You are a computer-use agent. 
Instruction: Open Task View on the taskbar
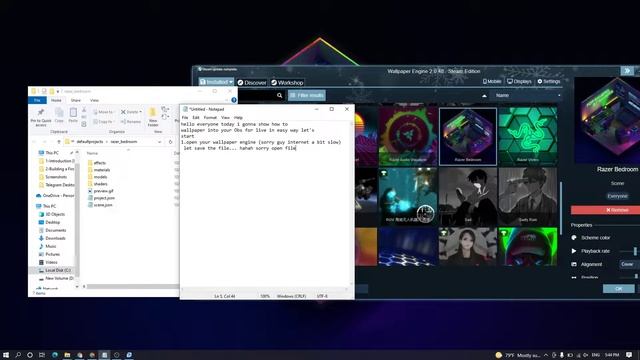point(42,355)
